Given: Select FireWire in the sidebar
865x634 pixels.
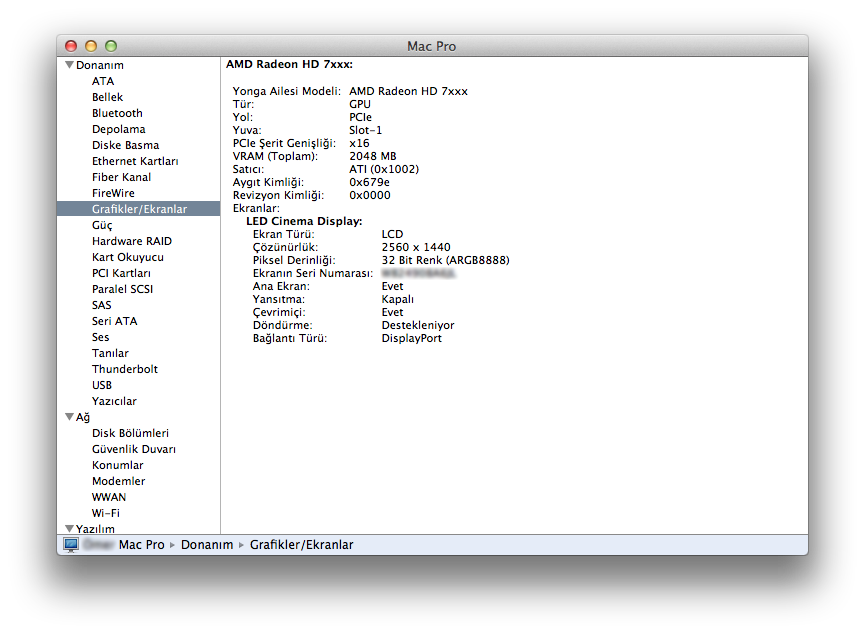Looking at the screenshot, I should click(113, 193).
